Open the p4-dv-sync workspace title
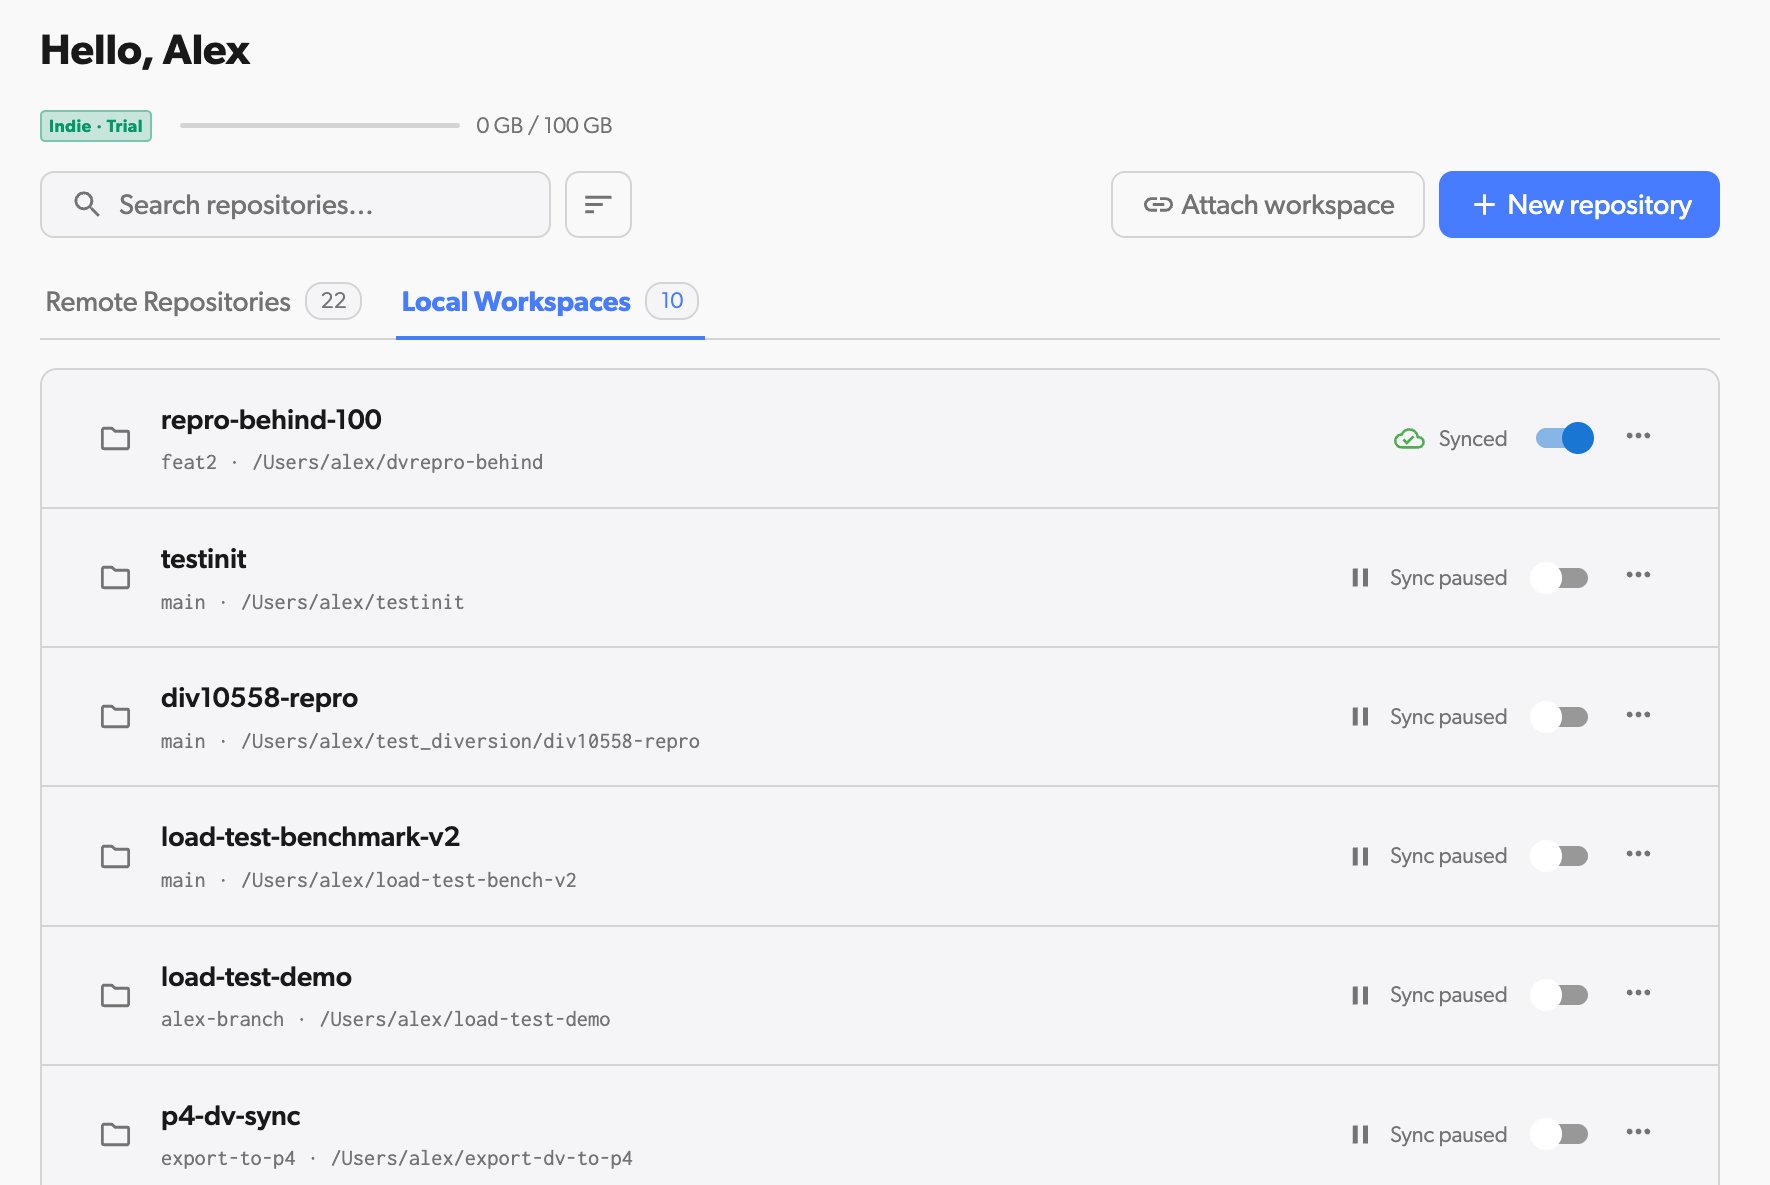This screenshot has height=1185, width=1770. pos(230,1116)
